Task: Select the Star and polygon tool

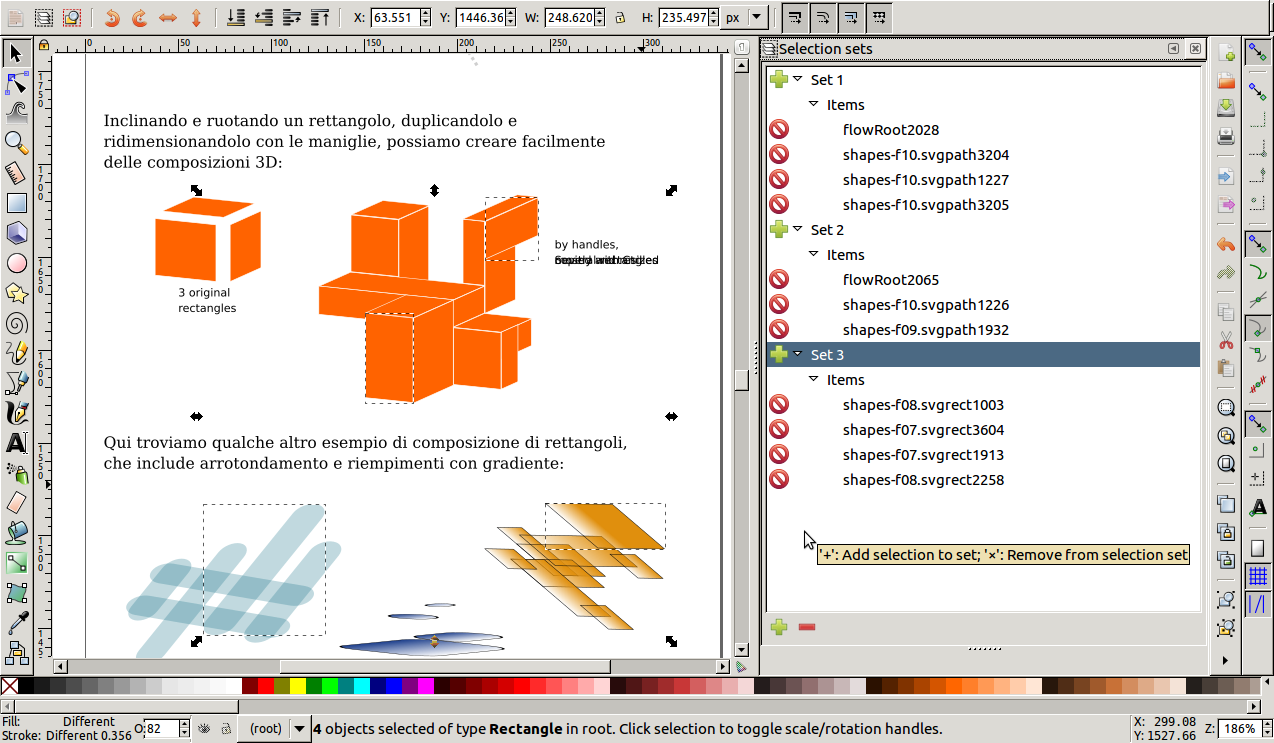Action: coord(16,293)
